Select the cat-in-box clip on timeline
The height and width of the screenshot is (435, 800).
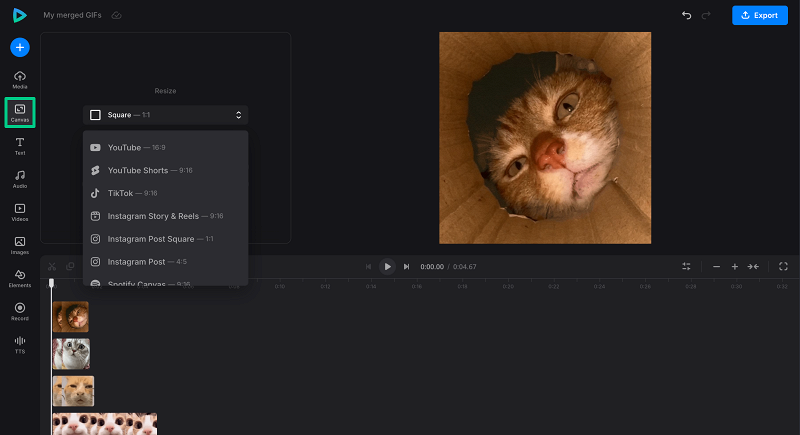click(x=71, y=317)
